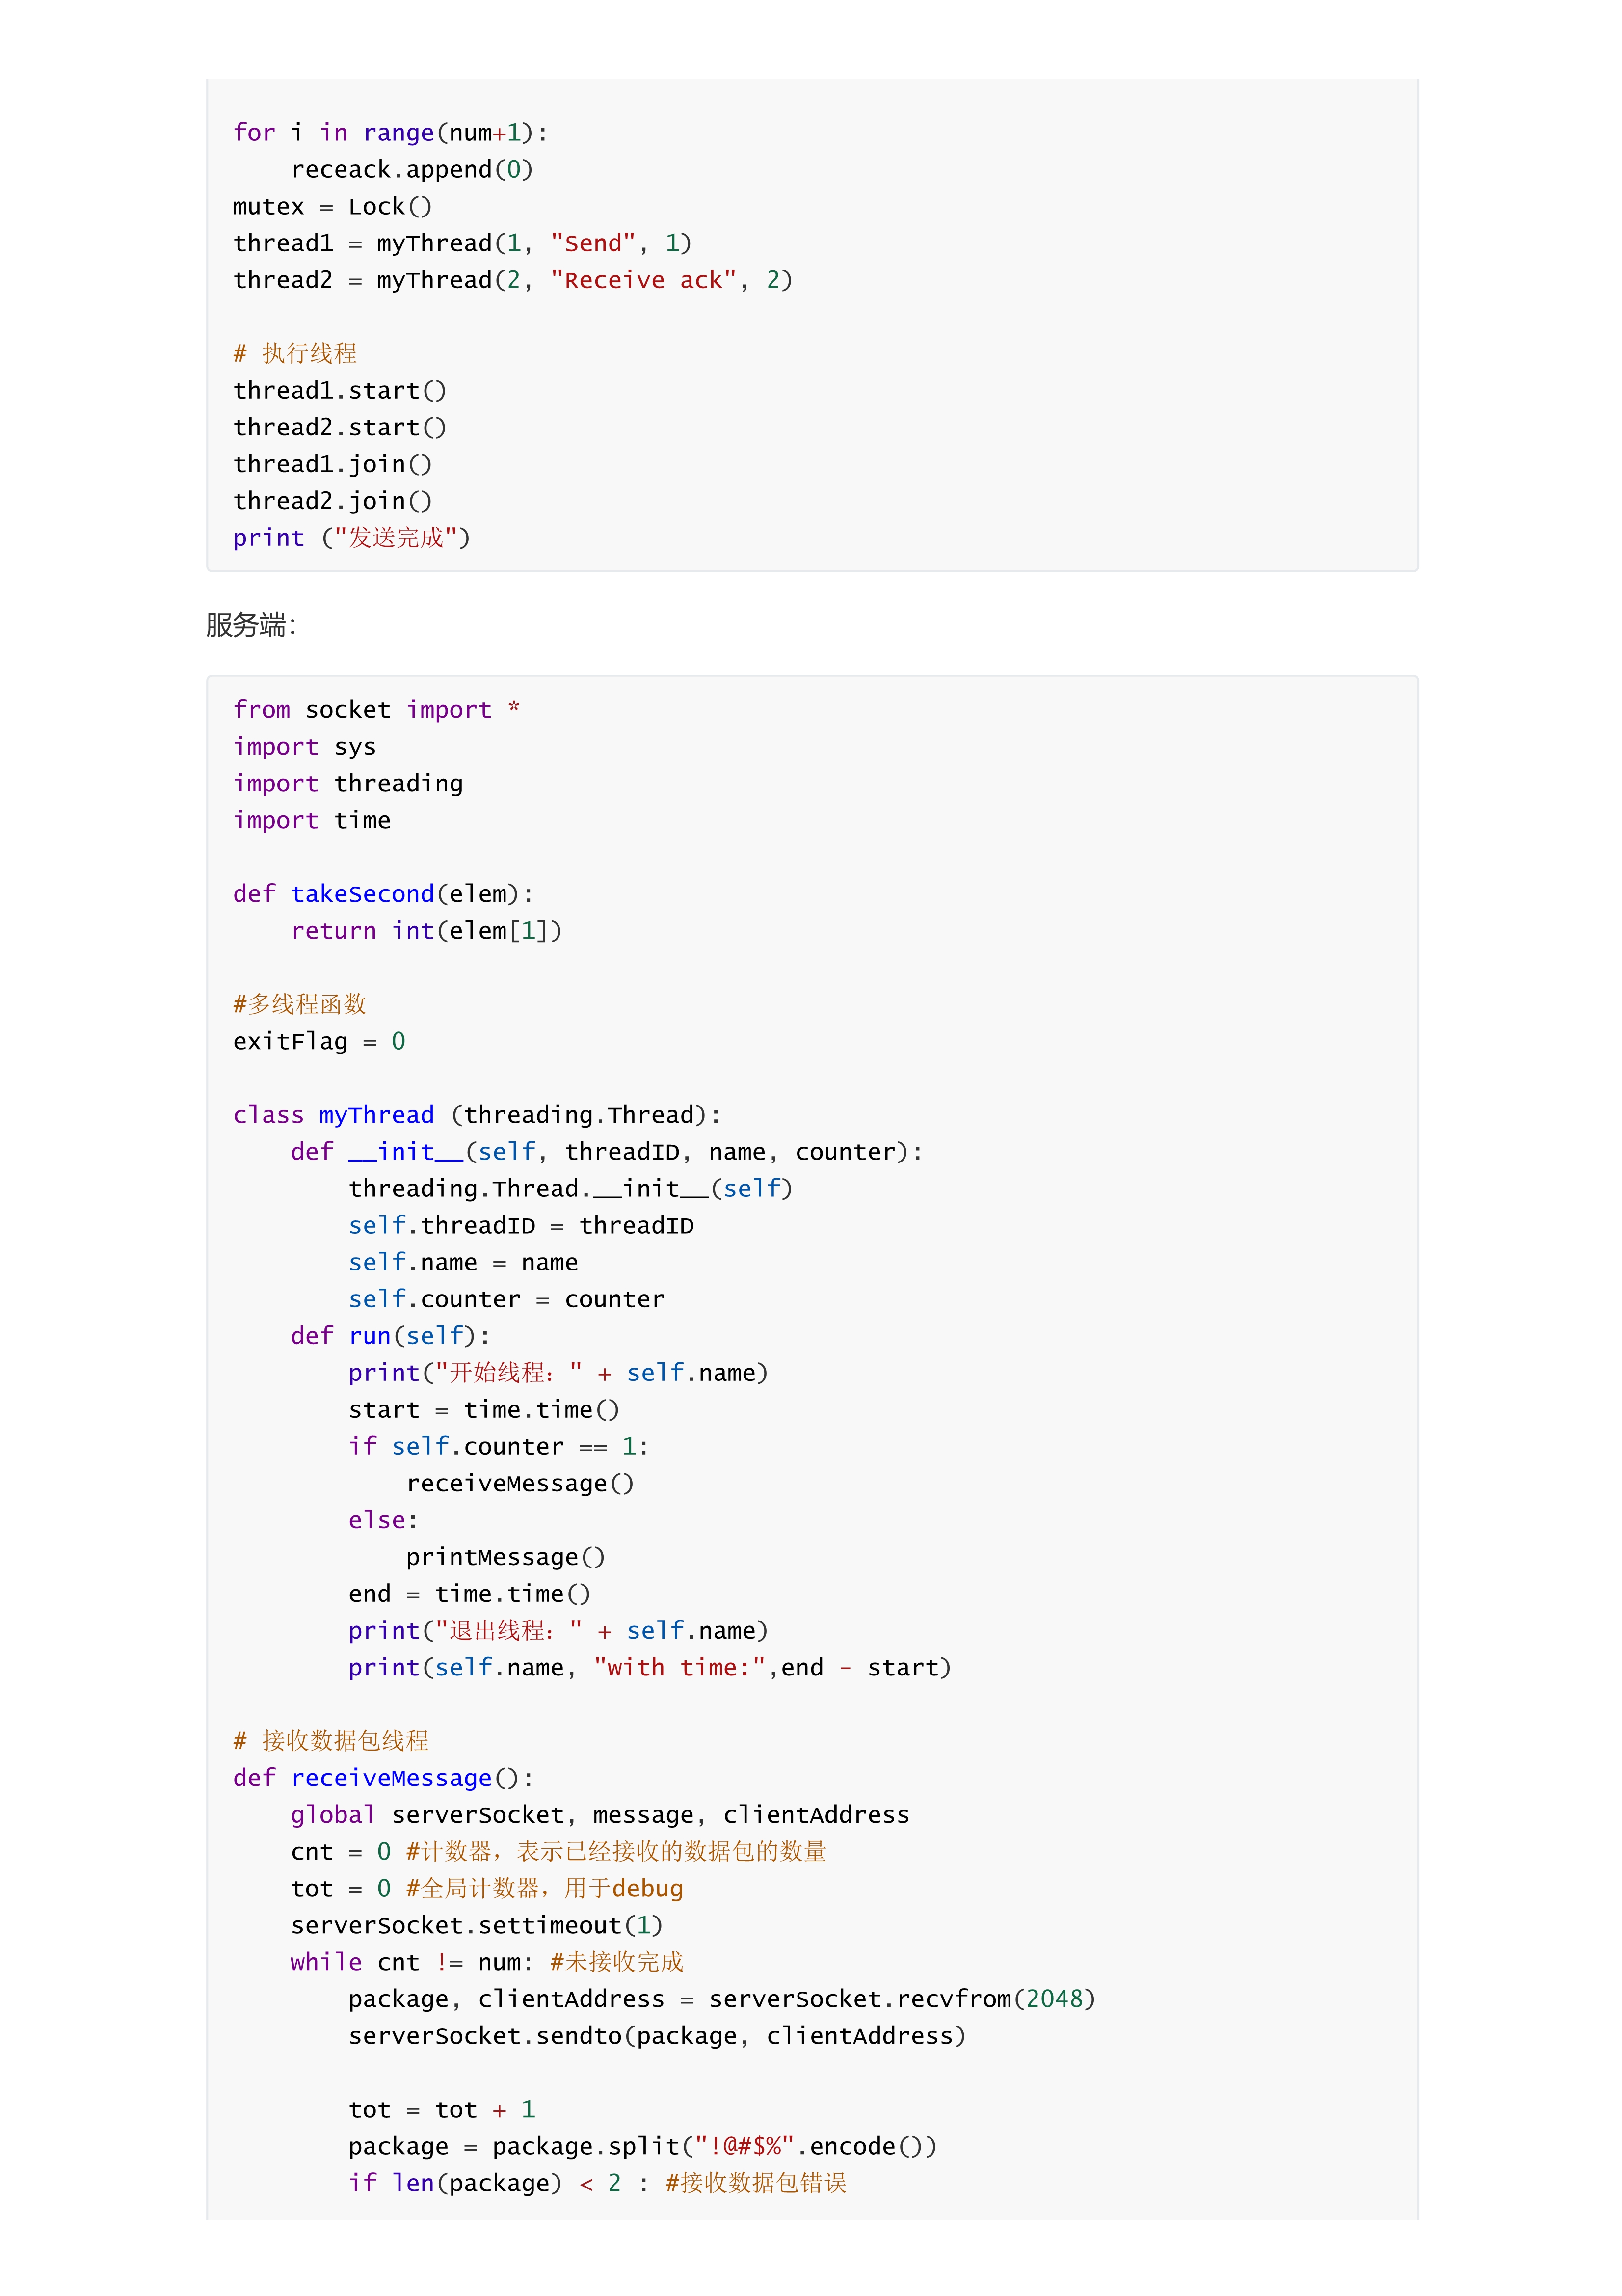This screenshot has width=1622, height=2296.
Task: Click 'thread1 = myThread(1, "Send", 1)' line
Action: [462, 244]
